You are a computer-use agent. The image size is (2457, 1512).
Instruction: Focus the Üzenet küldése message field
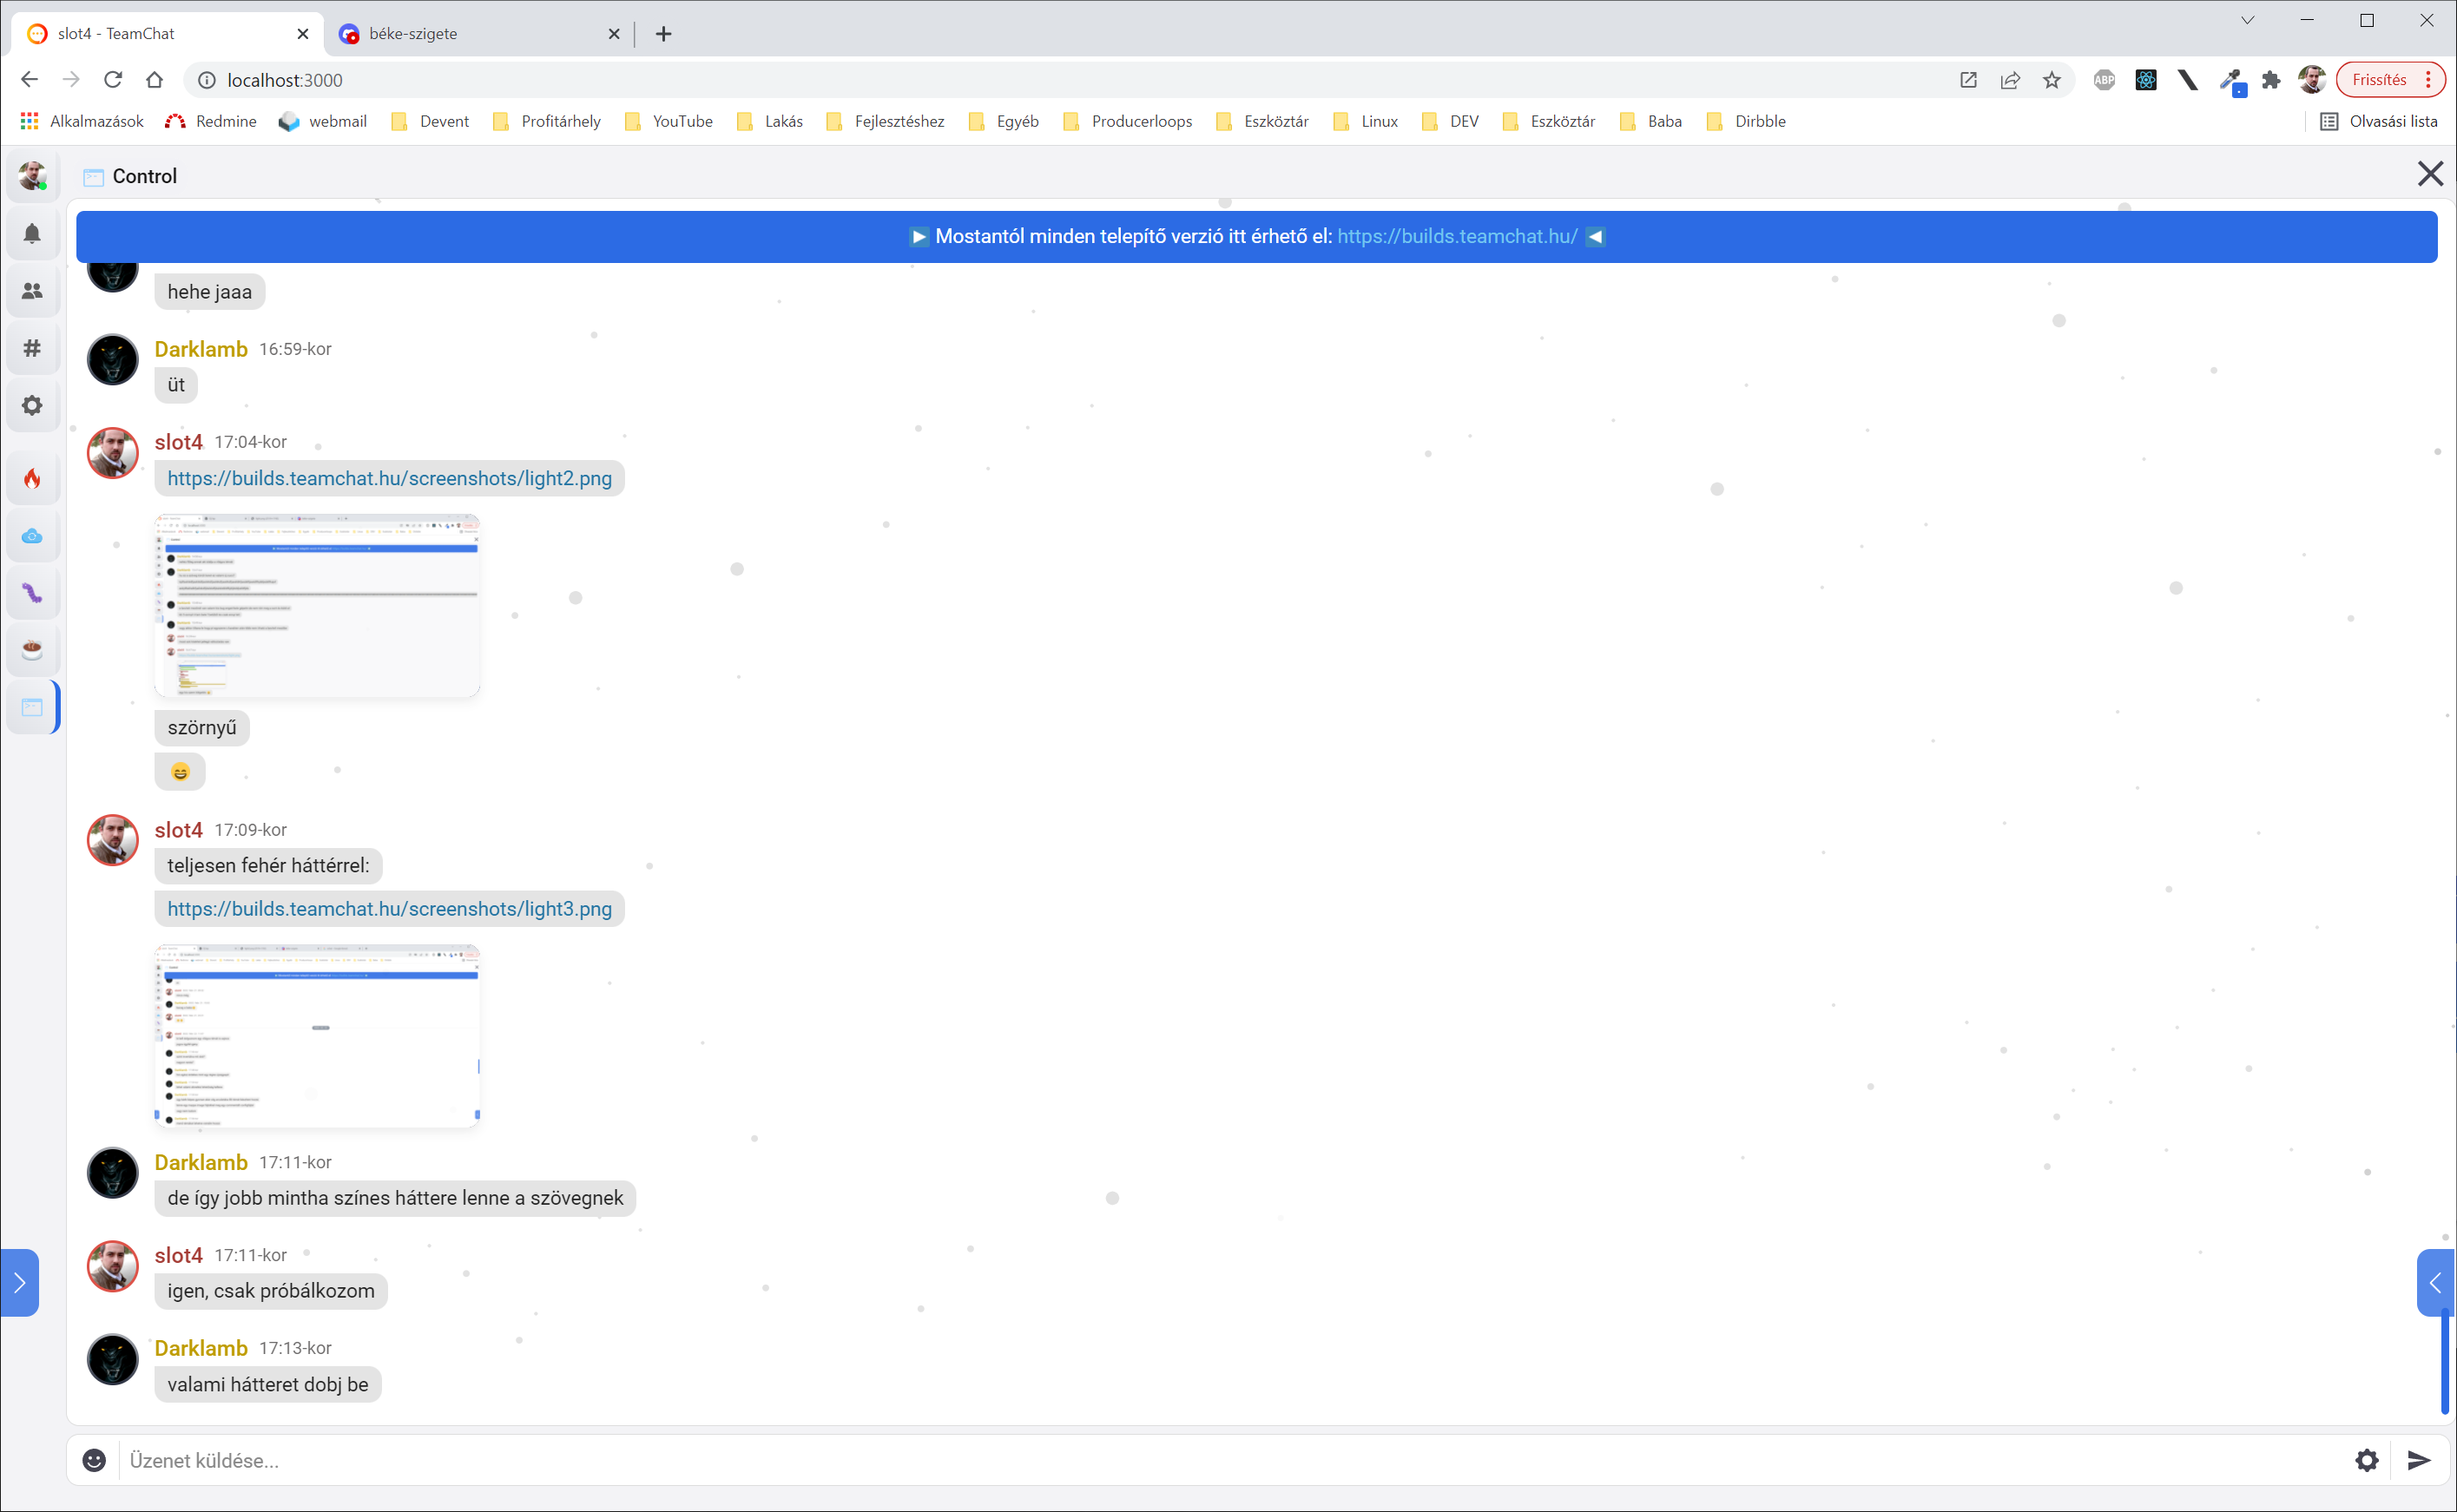[x=1200, y=1460]
